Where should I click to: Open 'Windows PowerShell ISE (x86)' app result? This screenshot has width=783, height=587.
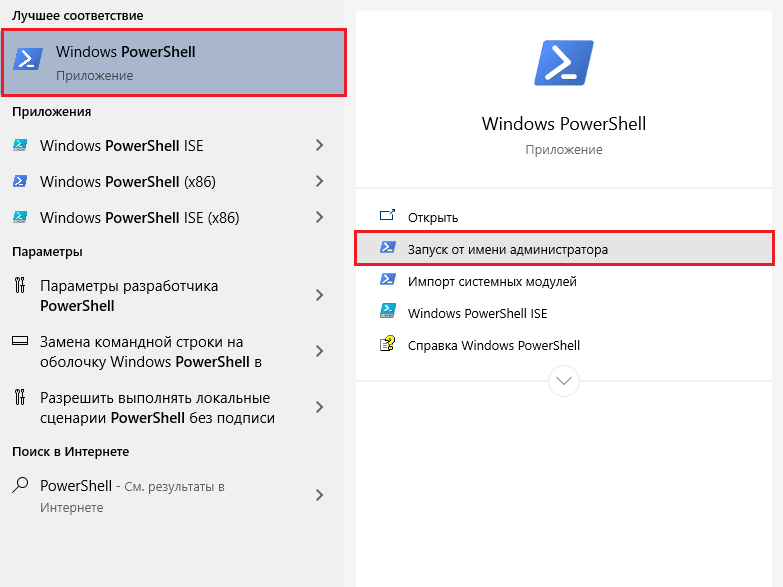[x=172, y=217]
